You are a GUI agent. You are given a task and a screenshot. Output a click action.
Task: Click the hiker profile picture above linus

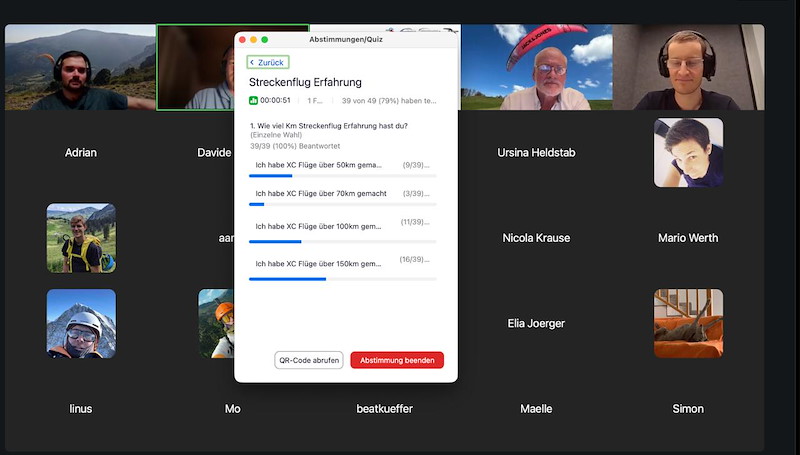pos(81,238)
